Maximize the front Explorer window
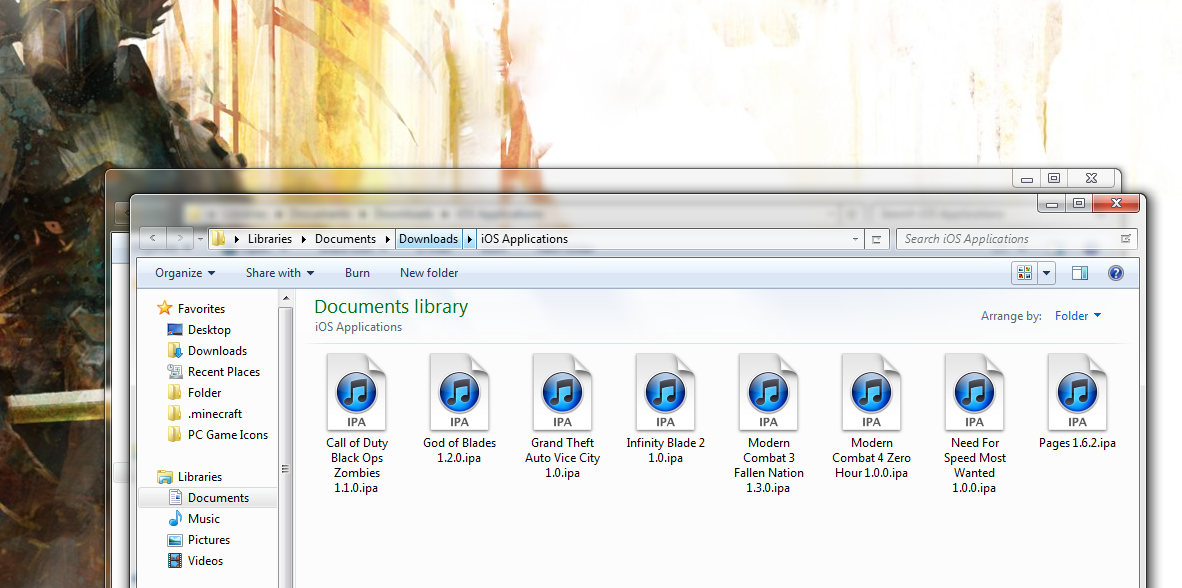 1079,204
